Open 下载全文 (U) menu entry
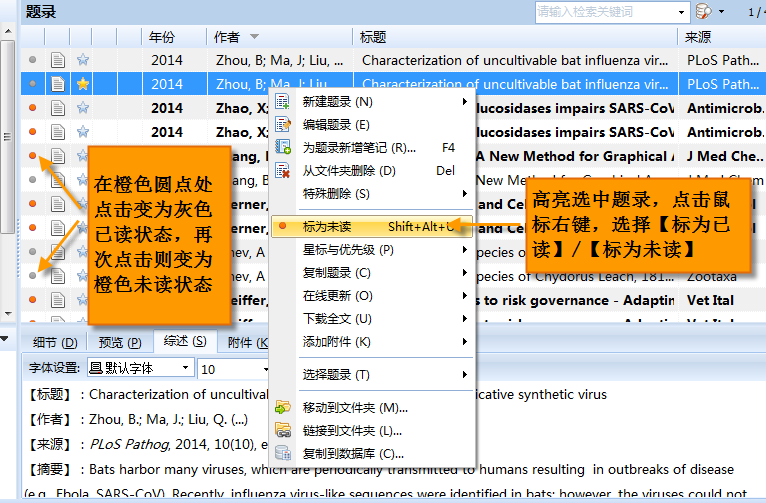766x503 pixels. point(372,318)
